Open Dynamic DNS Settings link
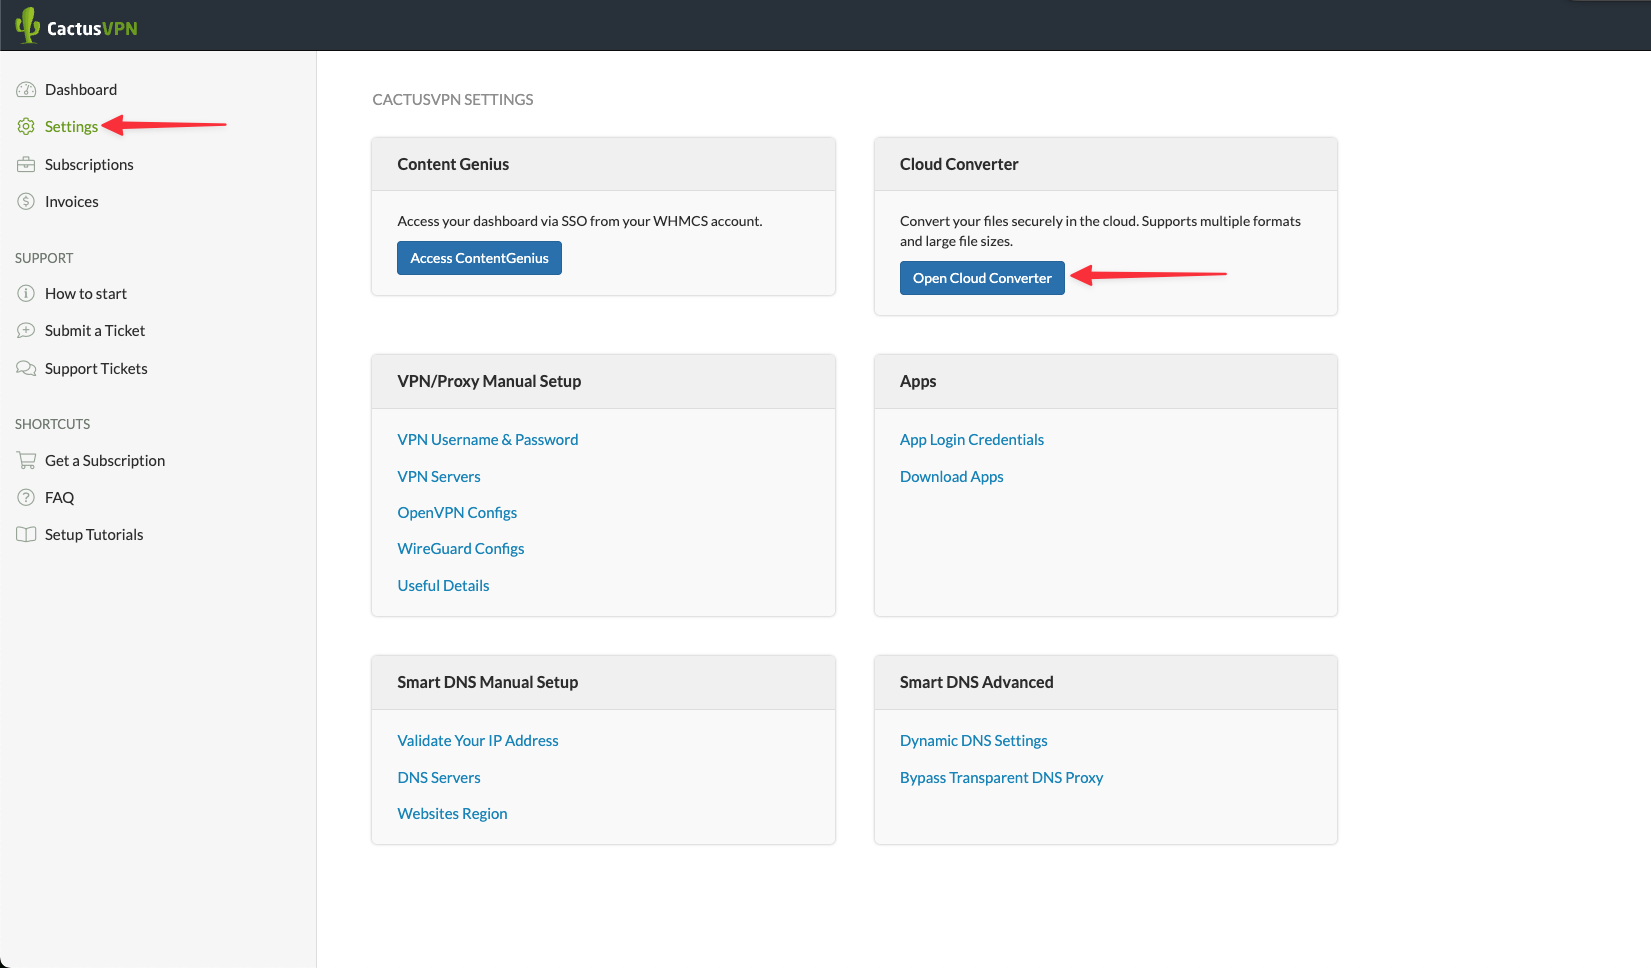This screenshot has height=968, width=1651. (973, 741)
